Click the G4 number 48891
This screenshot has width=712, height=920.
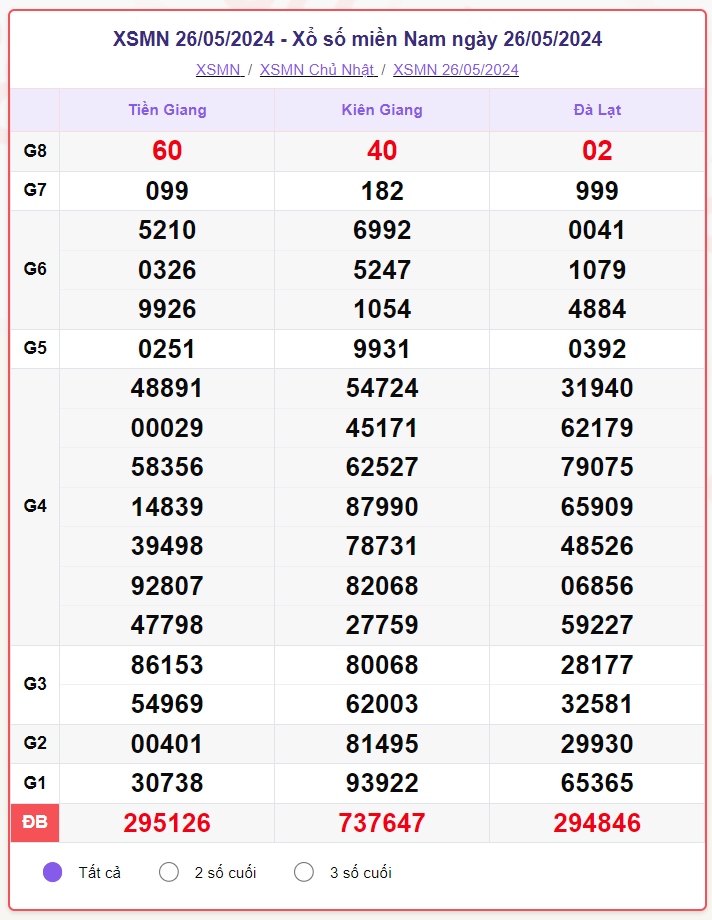point(167,388)
